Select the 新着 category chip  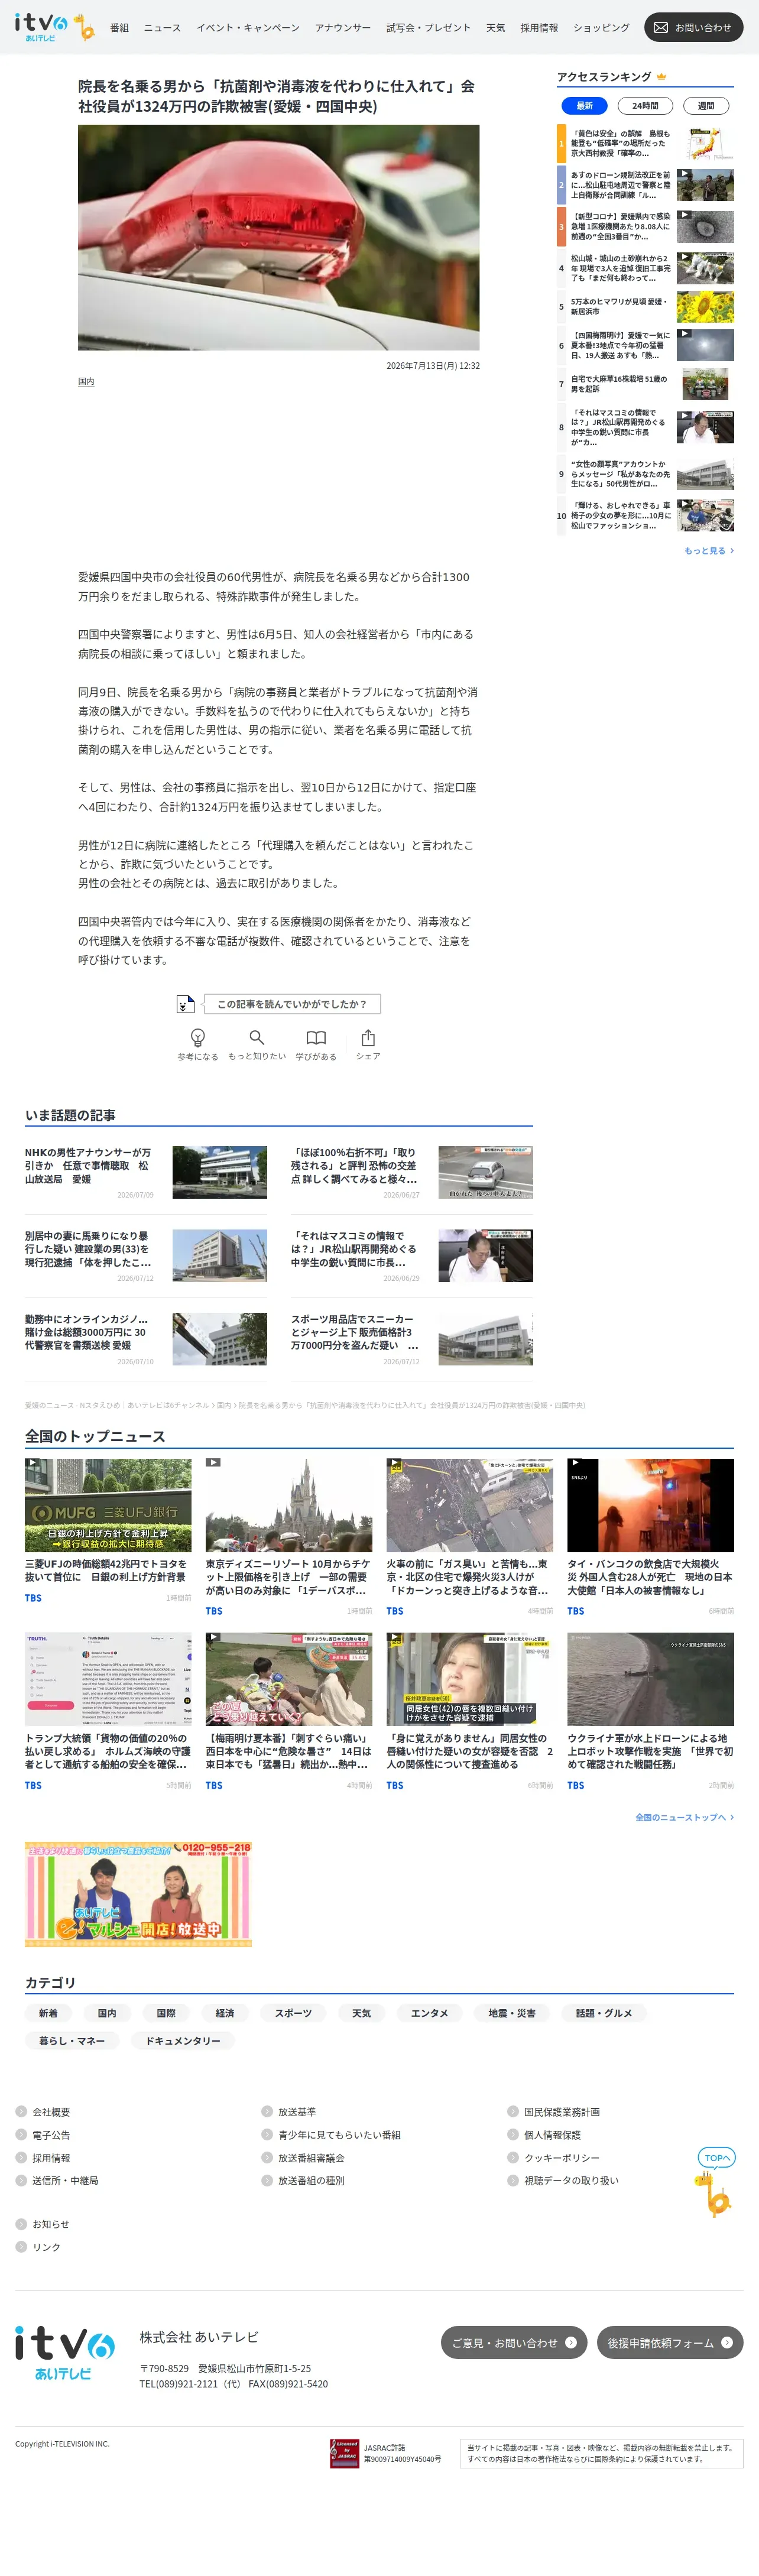click(x=48, y=2013)
